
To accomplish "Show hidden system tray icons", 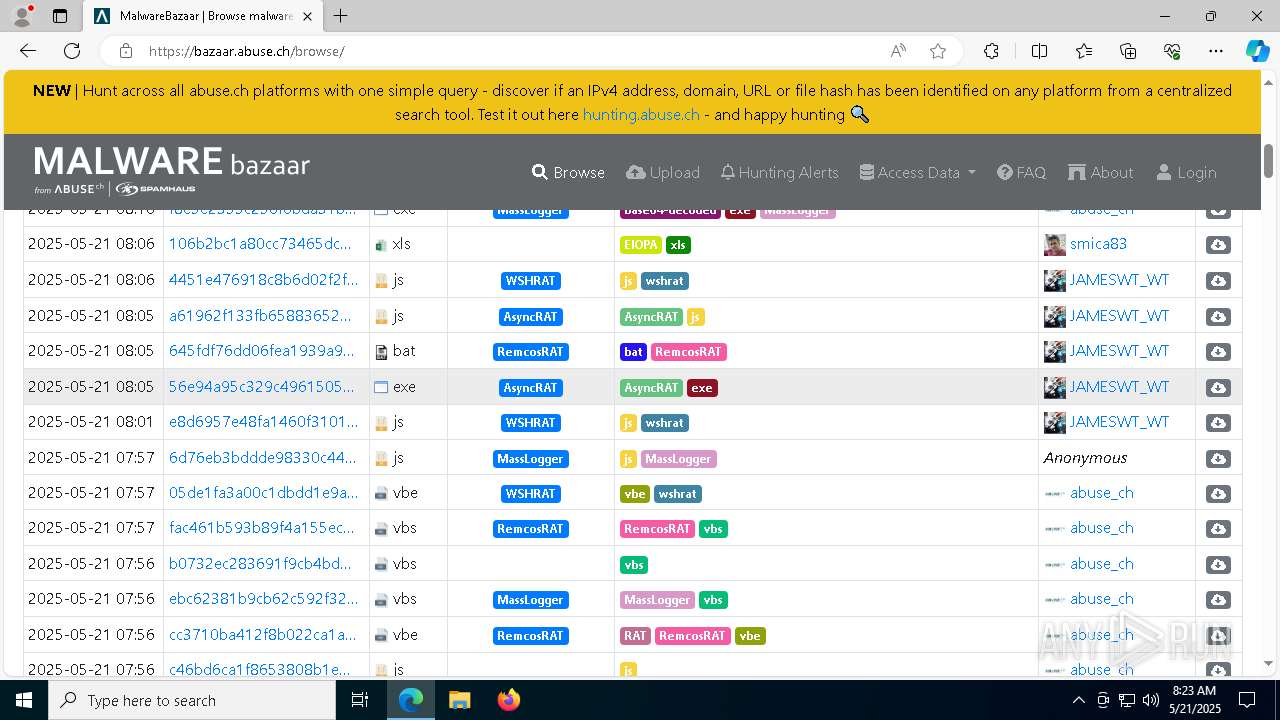I will click(x=1078, y=700).
